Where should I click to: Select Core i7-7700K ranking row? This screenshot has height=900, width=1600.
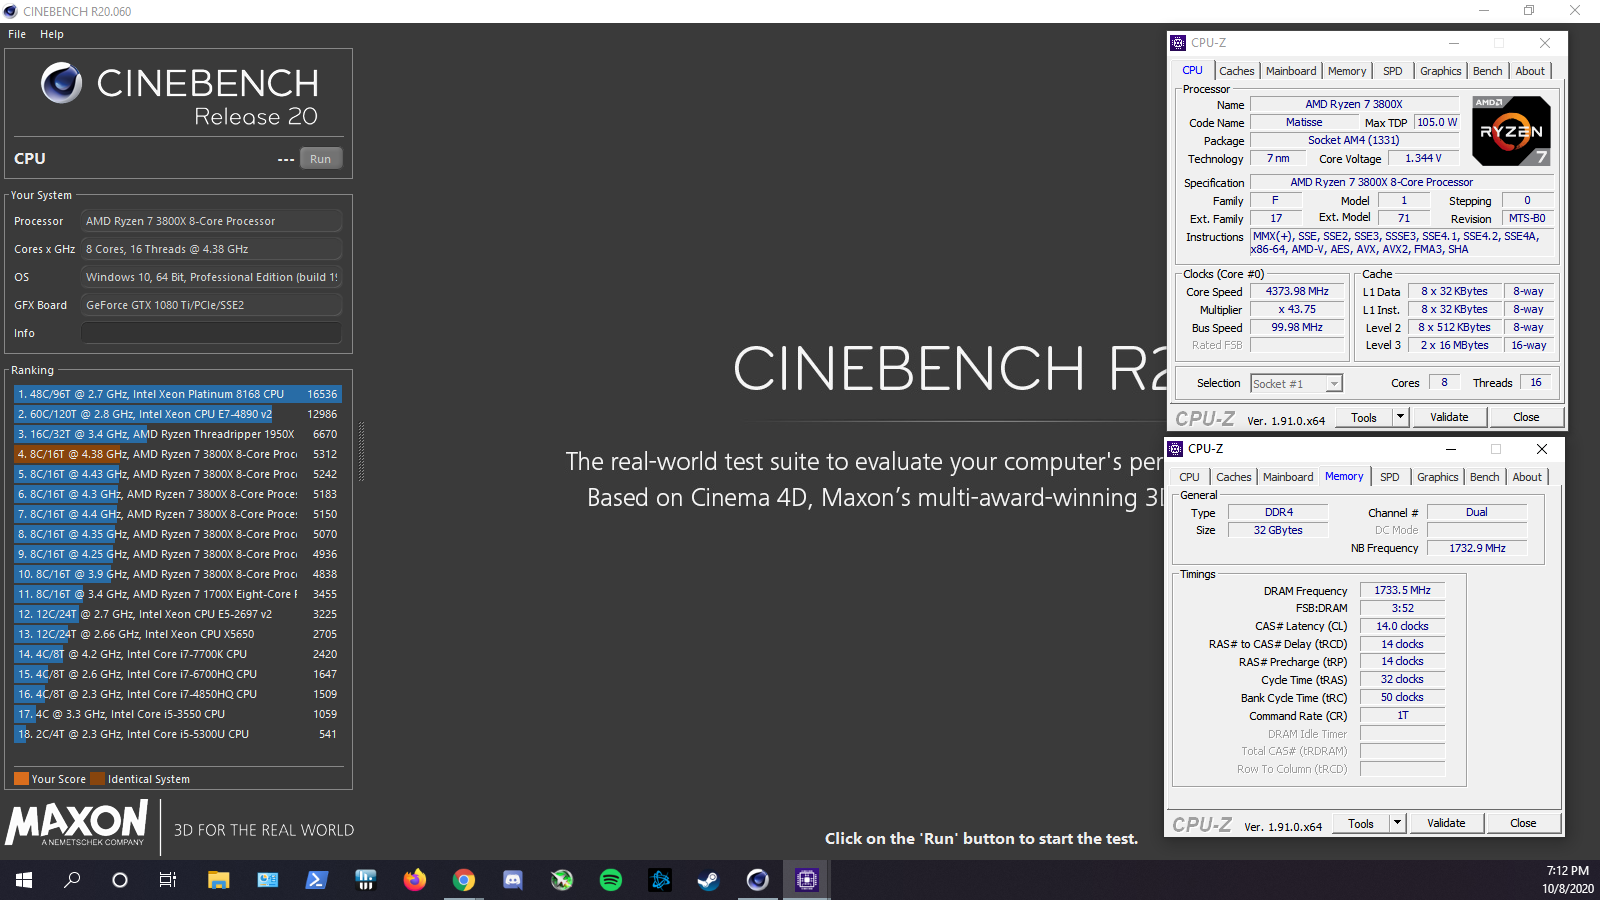(x=178, y=654)
